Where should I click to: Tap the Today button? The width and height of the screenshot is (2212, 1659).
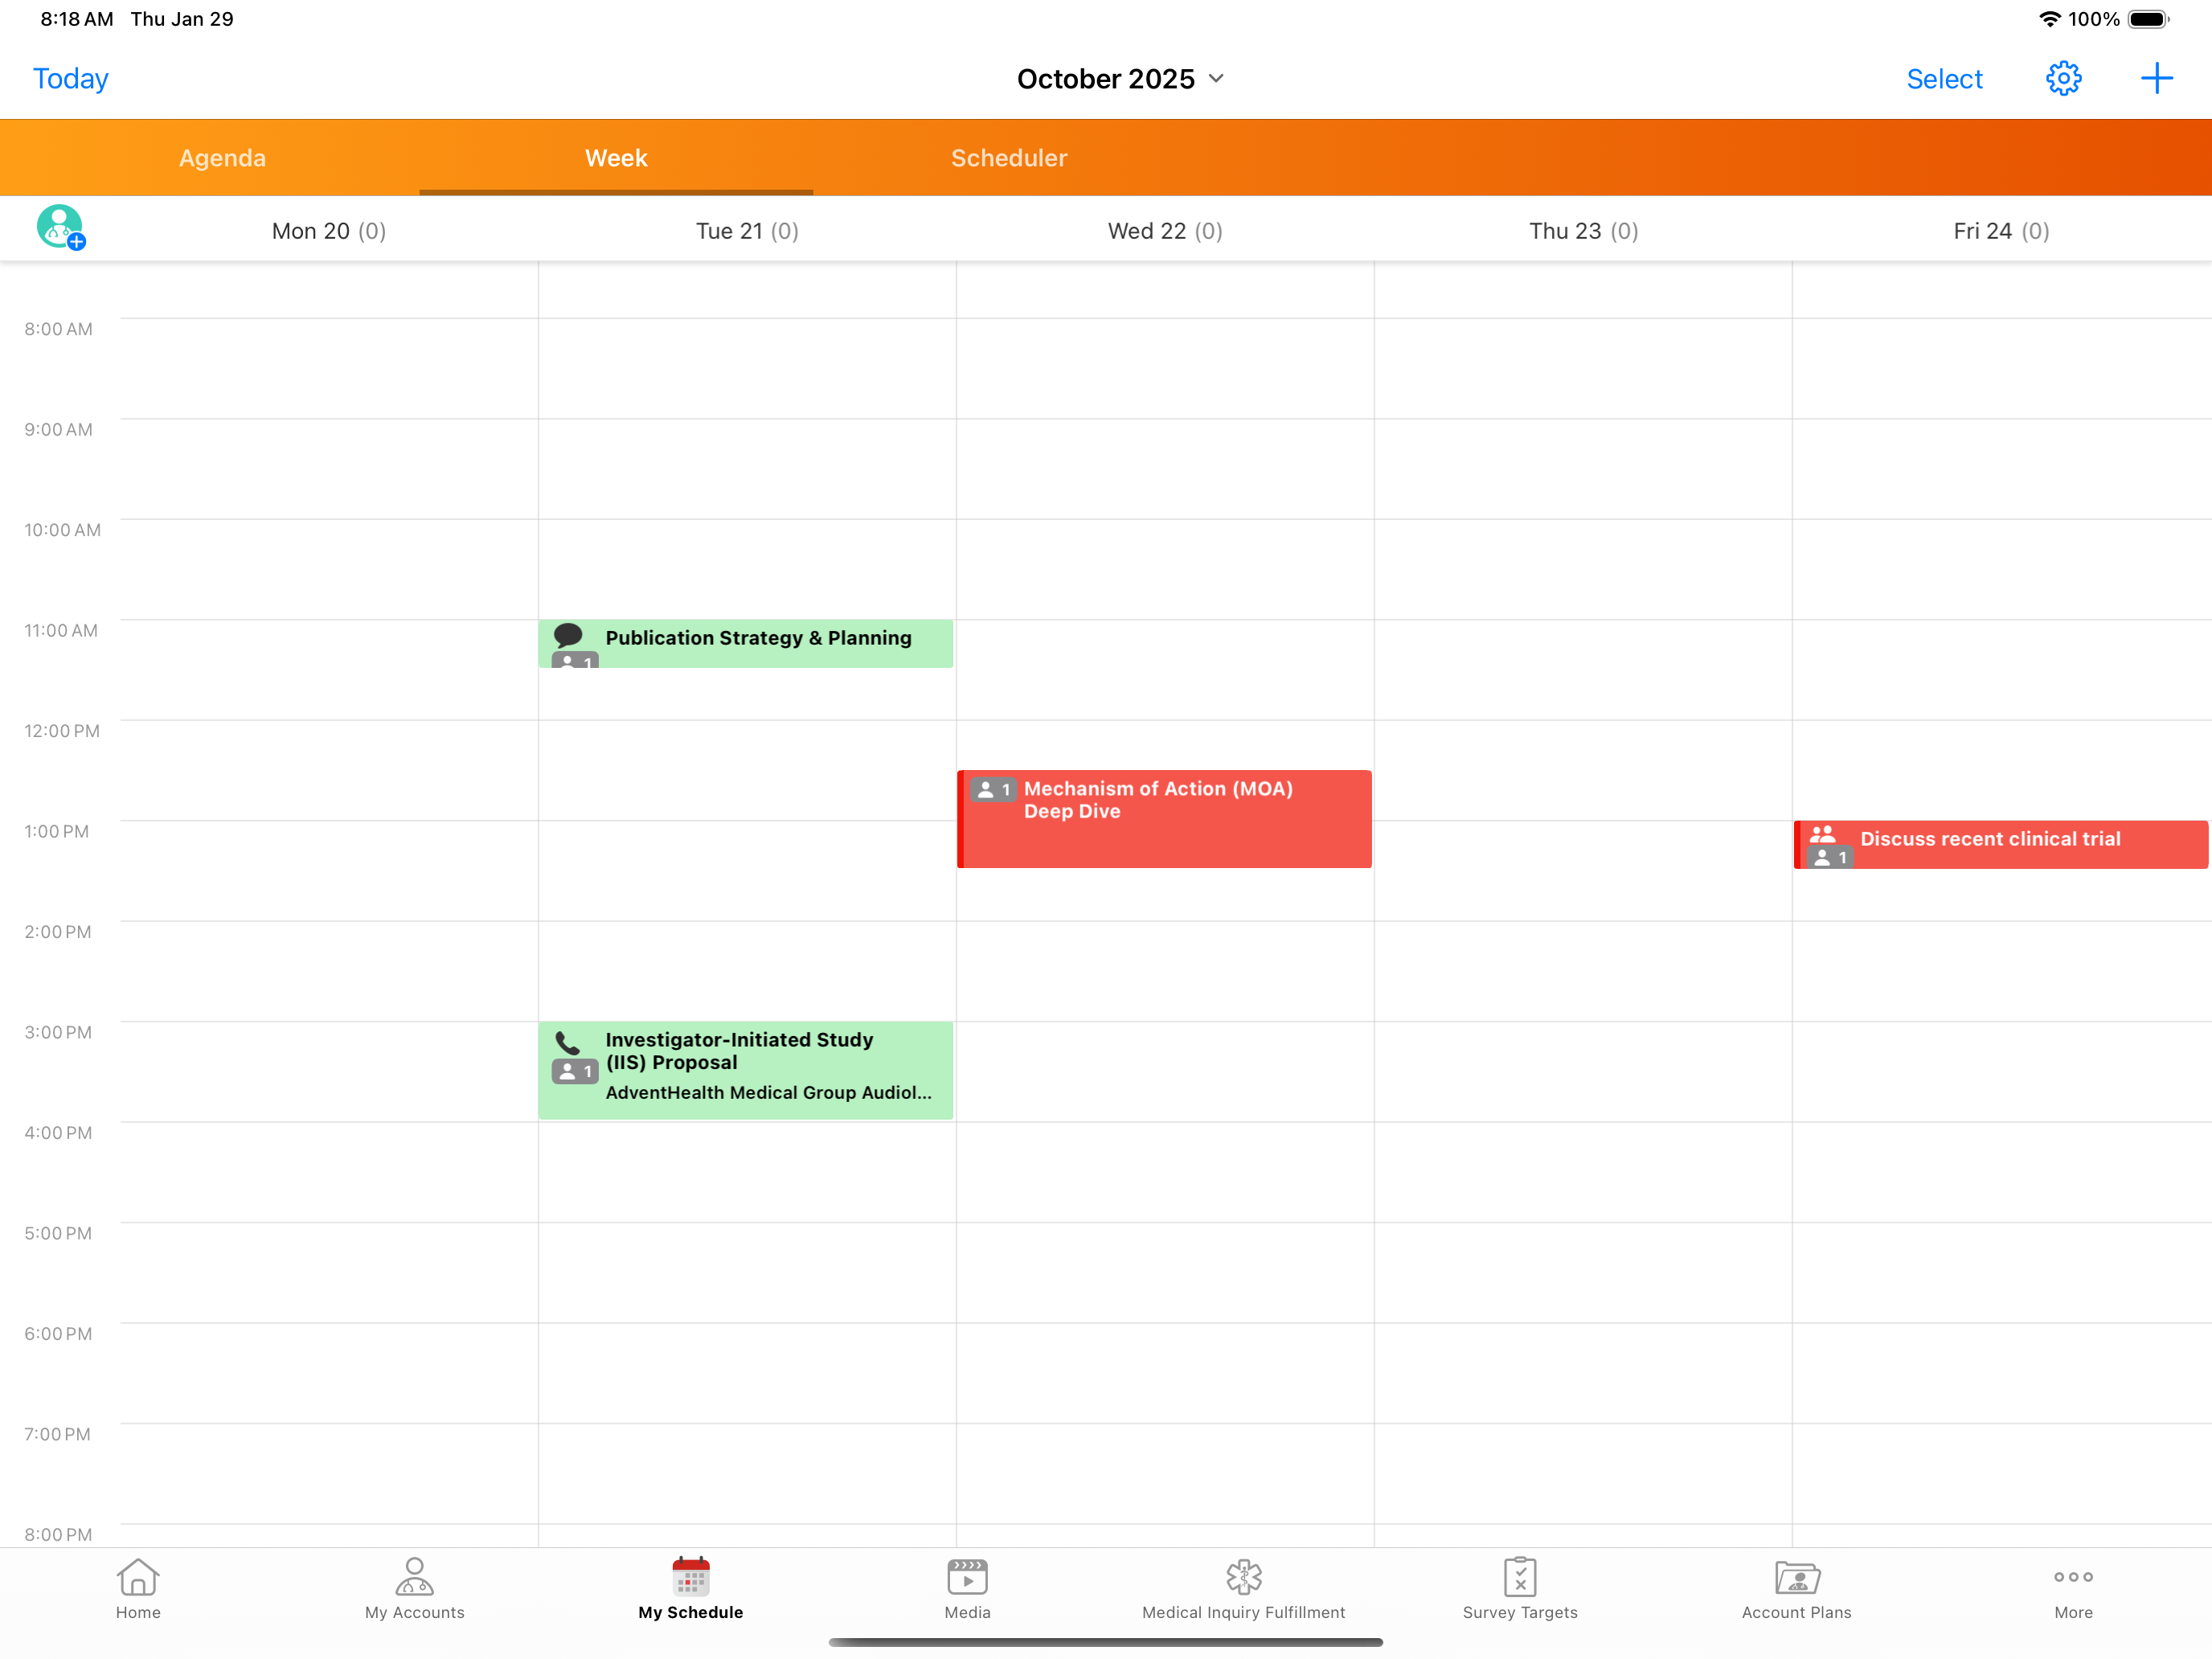click(70, 79)
